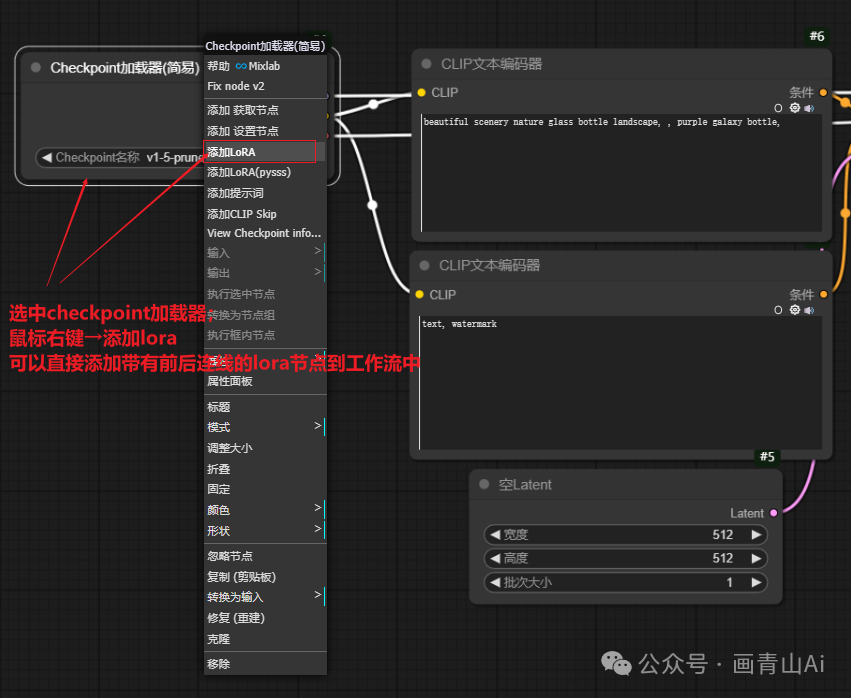Click the 批次大小 1 value field

(625, 582)
